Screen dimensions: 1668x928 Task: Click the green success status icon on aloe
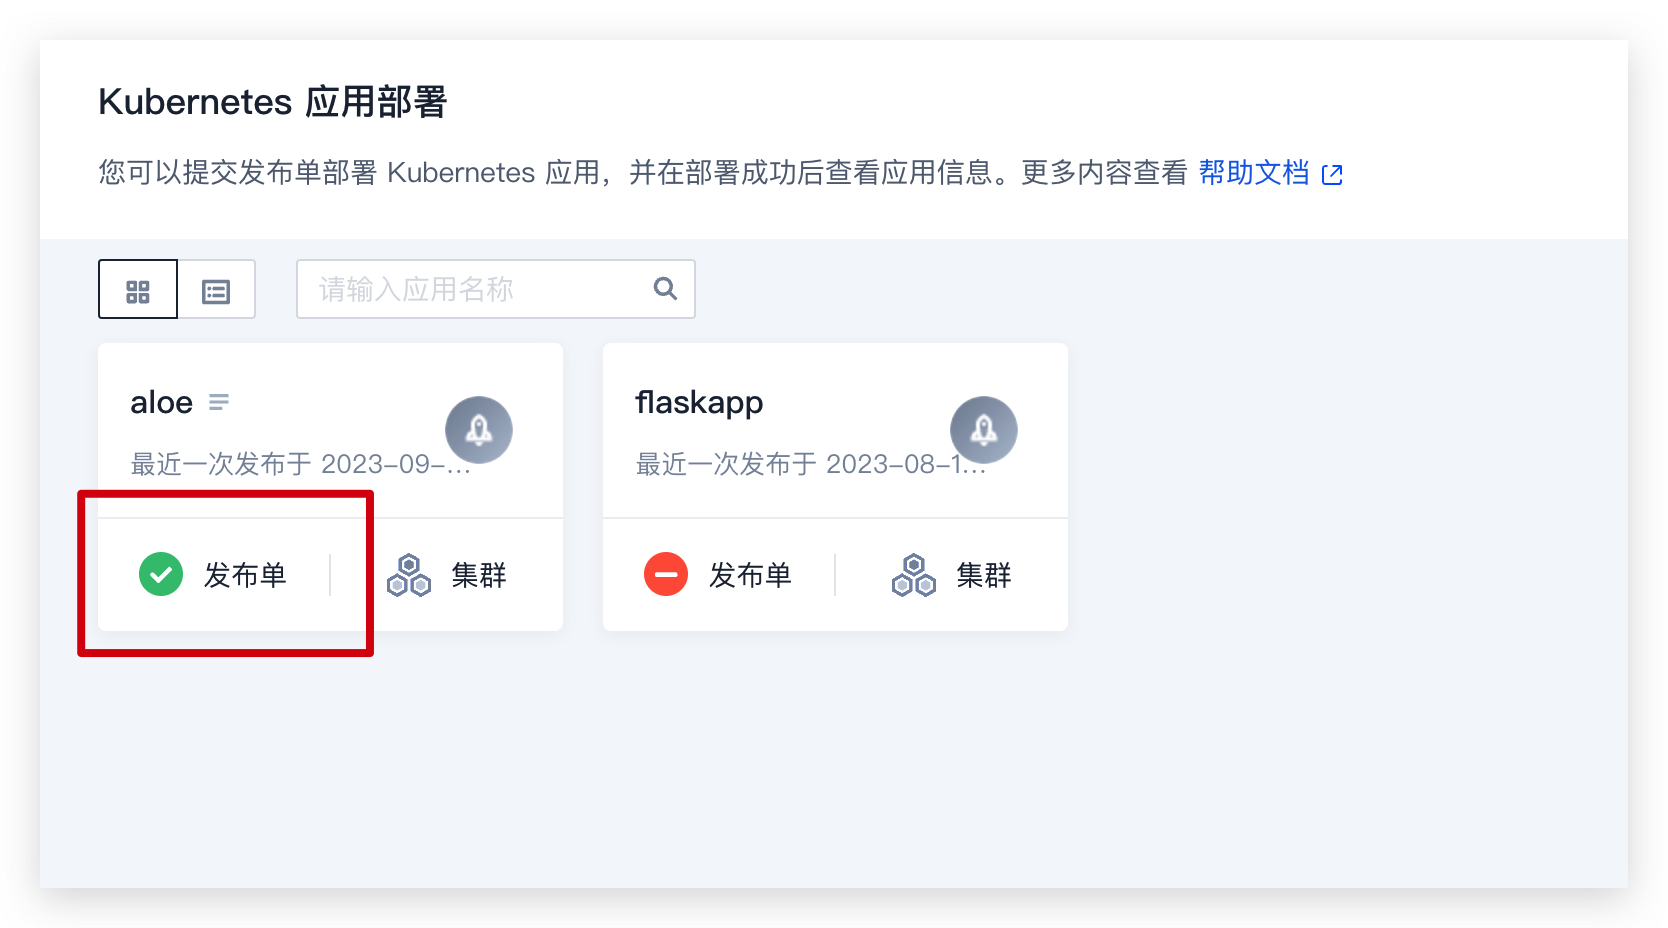click(x=161, y=574)
